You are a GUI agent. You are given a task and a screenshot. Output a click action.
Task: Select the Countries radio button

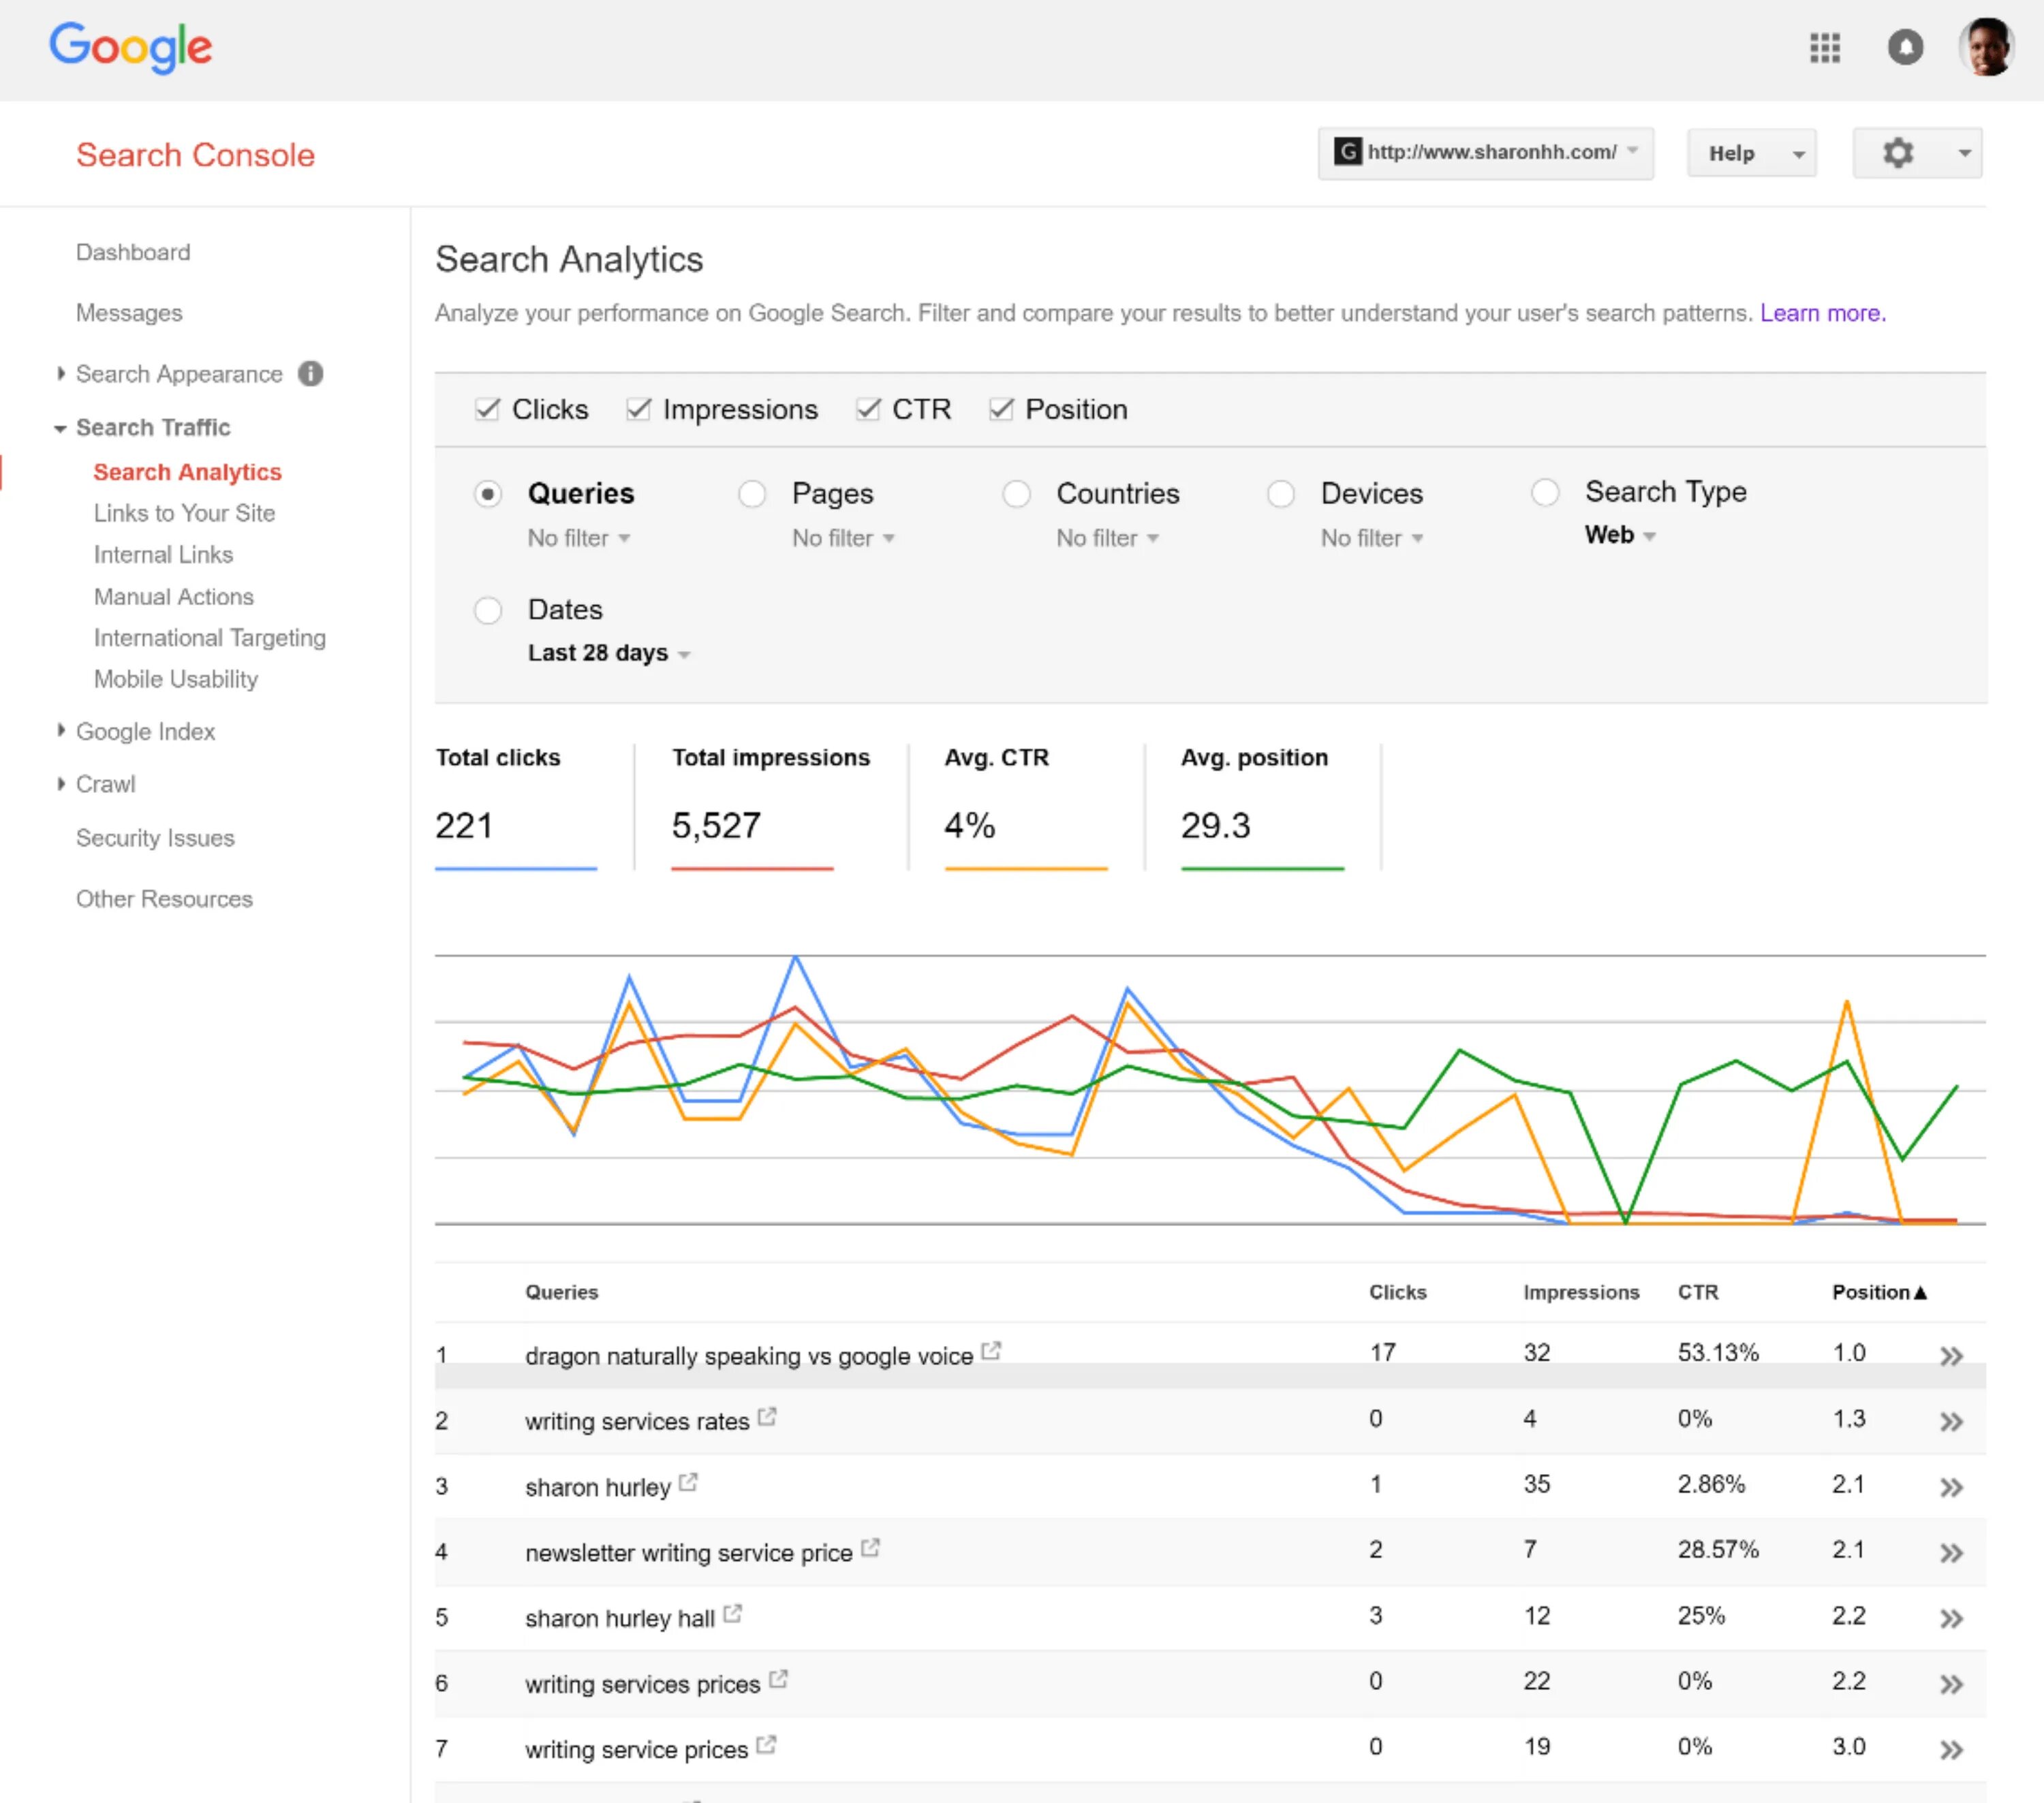(1017, 494)
